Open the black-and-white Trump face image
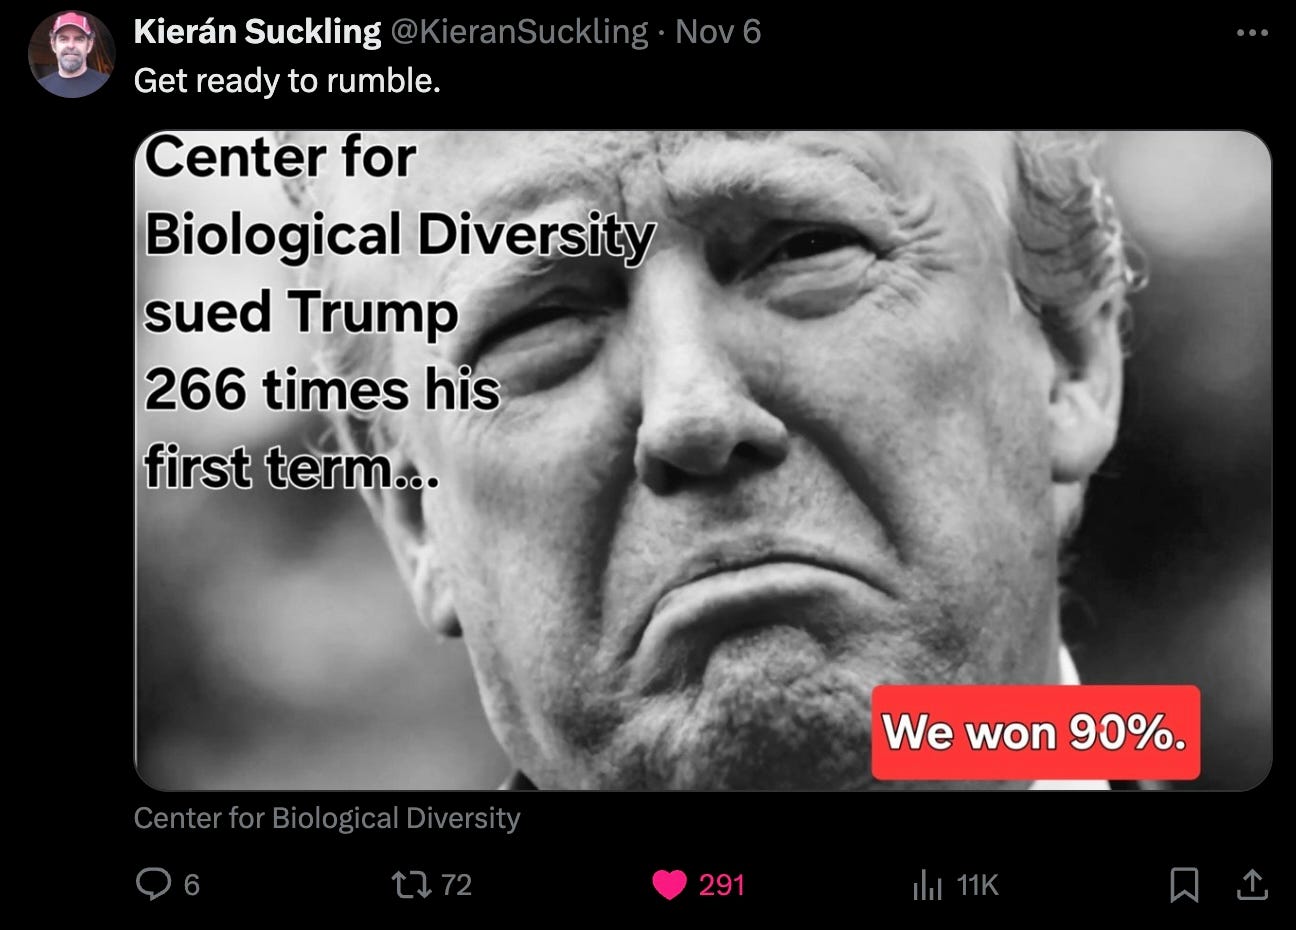The height and width of the screenshot is (930, 1296). point(703,460)
